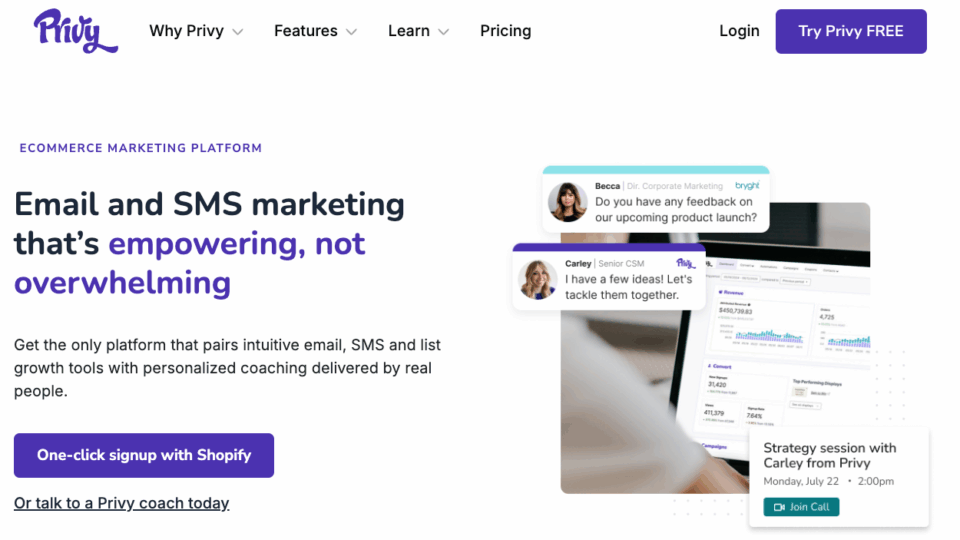The height and width of the screenshot is (540, 960).
Task: Go to the Pricing page
Action: 506,31
